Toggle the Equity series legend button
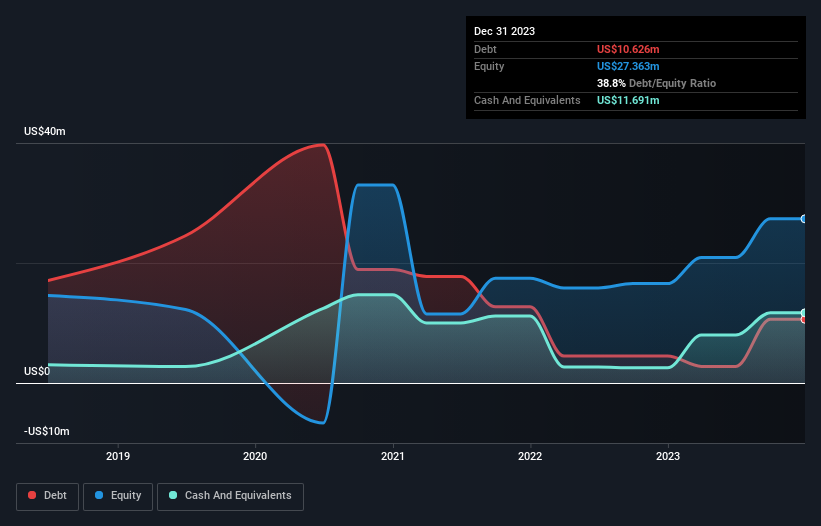This screenshot has height=526, width=821. click(118, 496)
